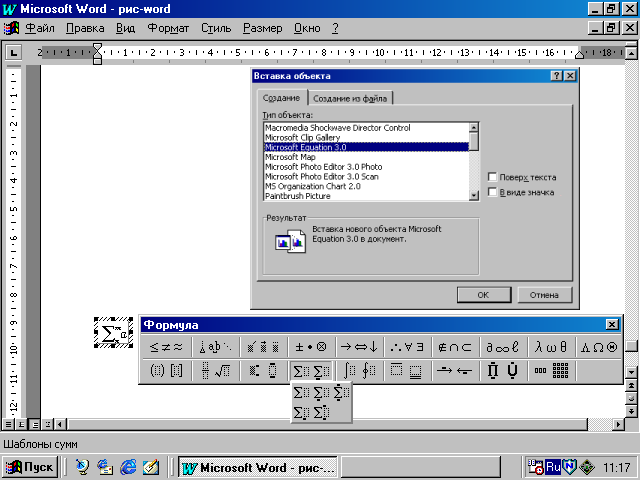
Task: Select 'MS Organization Chart 2.0' entry
Action: pos(366,187)
